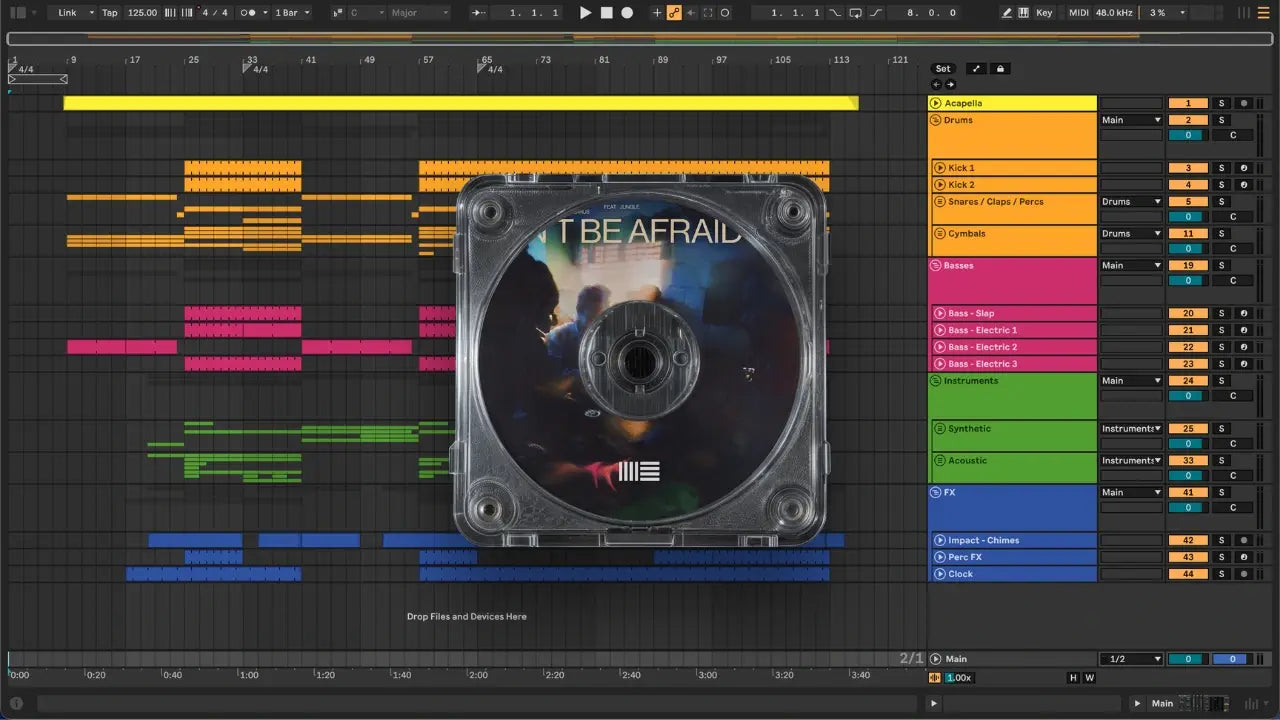Toggle the Key map mode switch
The height and width of the screenshot is (720, 1280).
point(1044,13)
